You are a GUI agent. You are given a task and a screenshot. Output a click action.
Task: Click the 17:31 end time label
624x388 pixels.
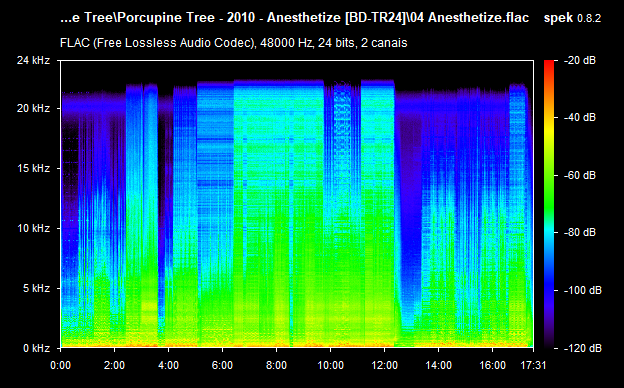pos(533,365)
